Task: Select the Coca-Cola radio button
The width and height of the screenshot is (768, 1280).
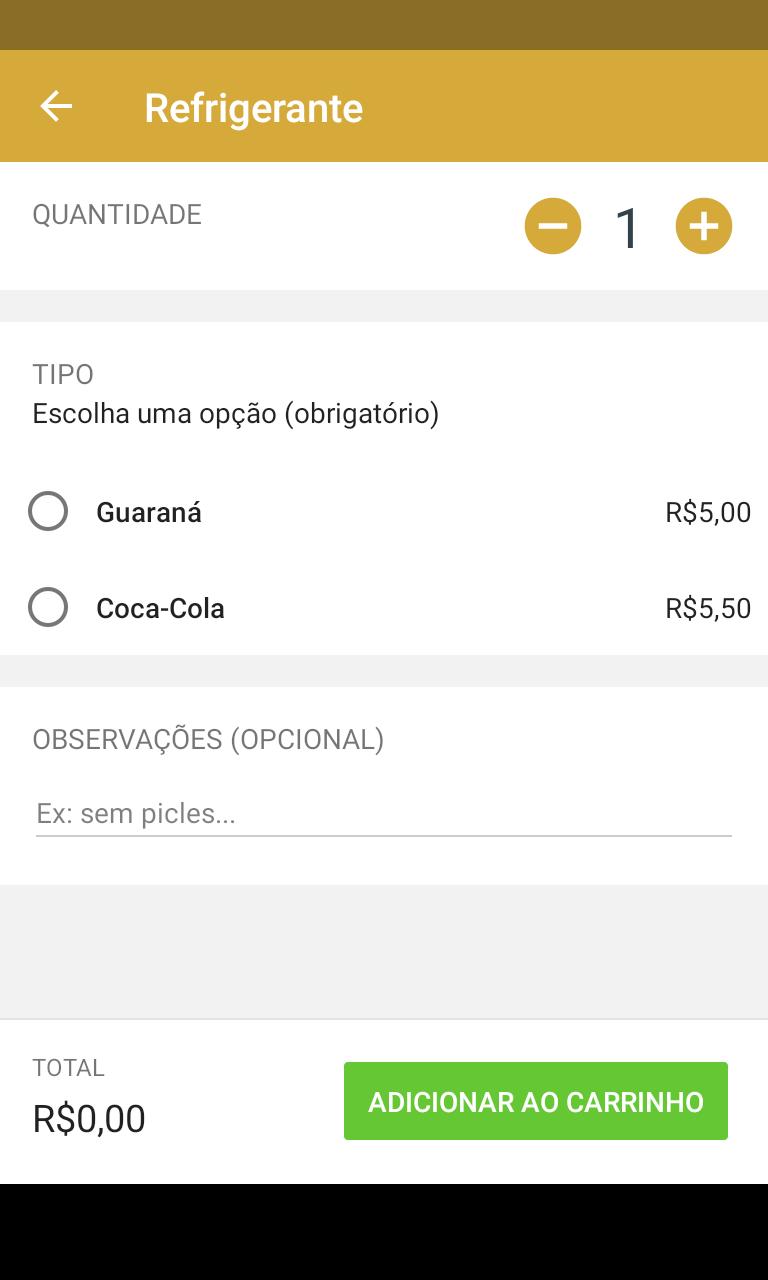Action: [48, 607]
